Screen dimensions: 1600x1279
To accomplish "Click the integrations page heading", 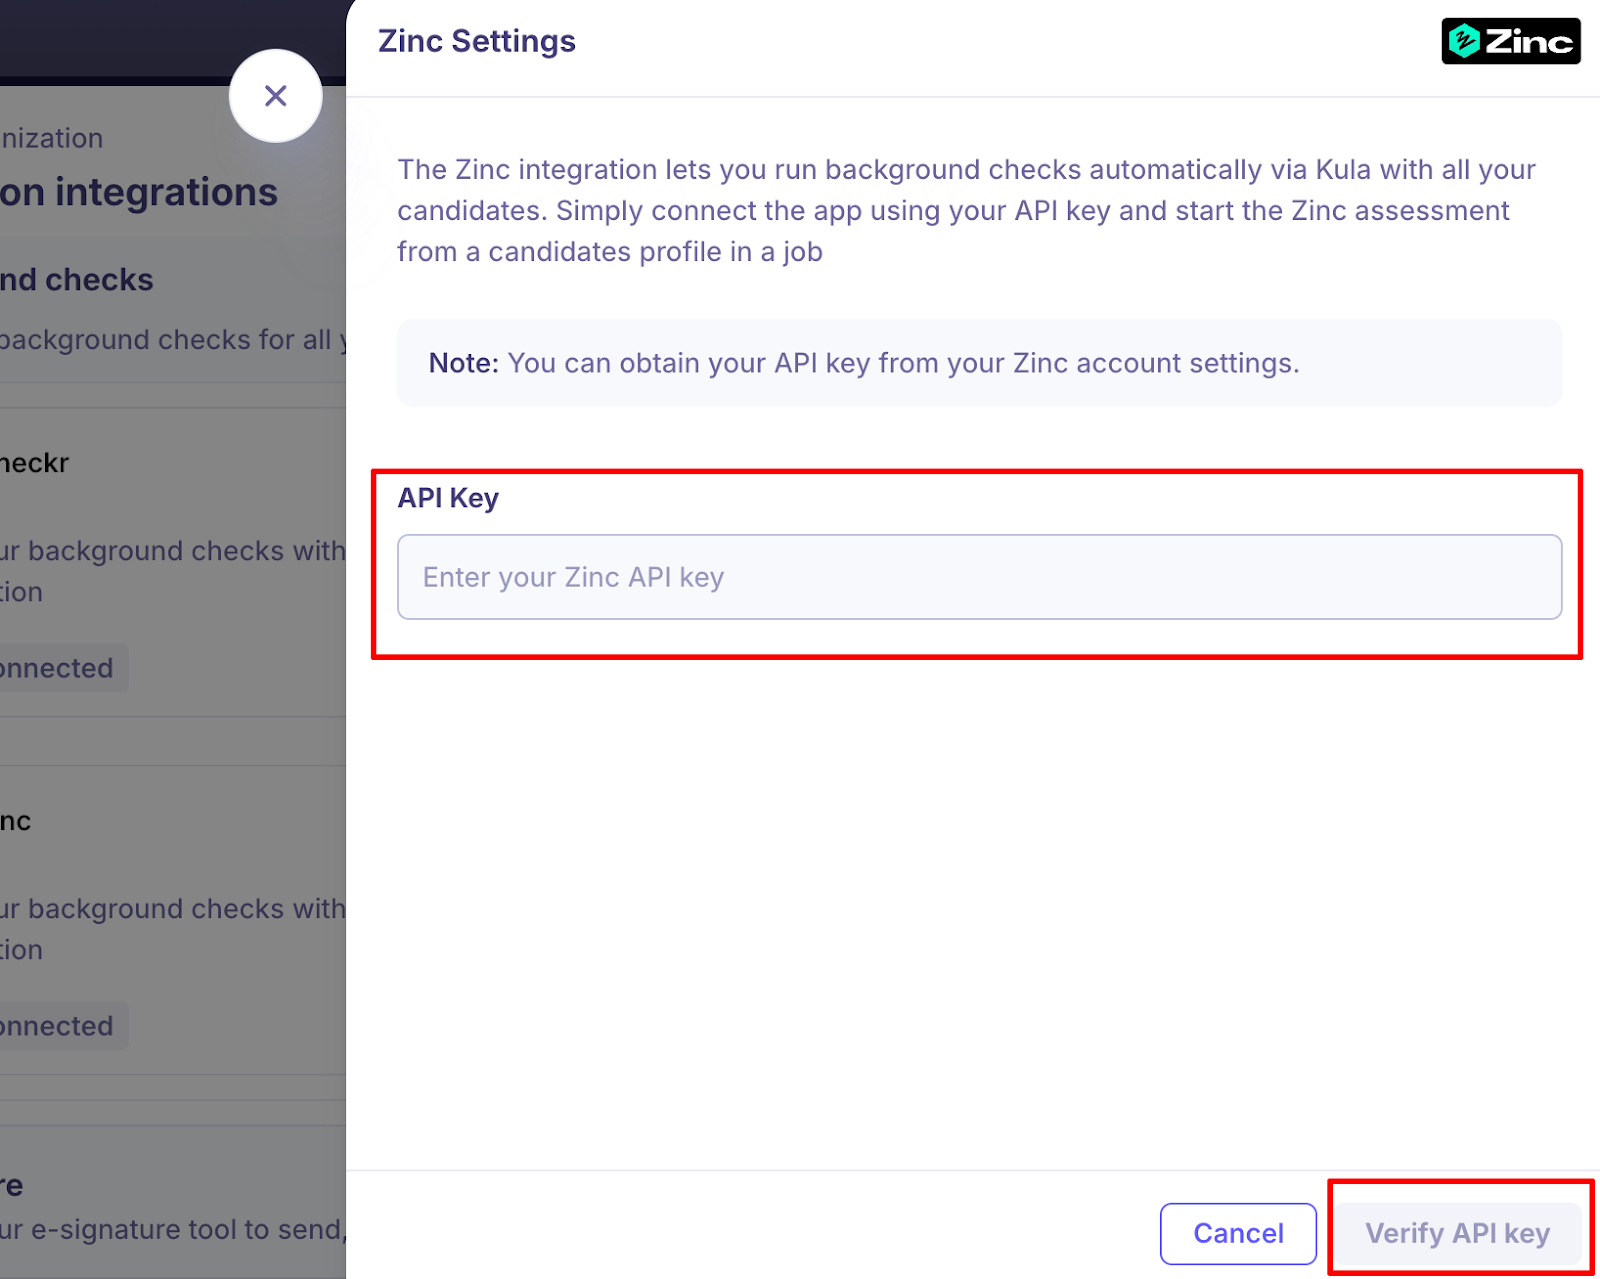I will point(140,192).
